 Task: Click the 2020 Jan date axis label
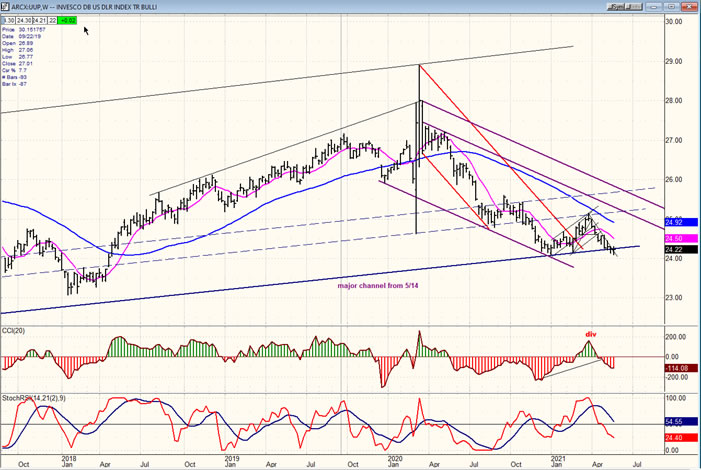point(394,462)
